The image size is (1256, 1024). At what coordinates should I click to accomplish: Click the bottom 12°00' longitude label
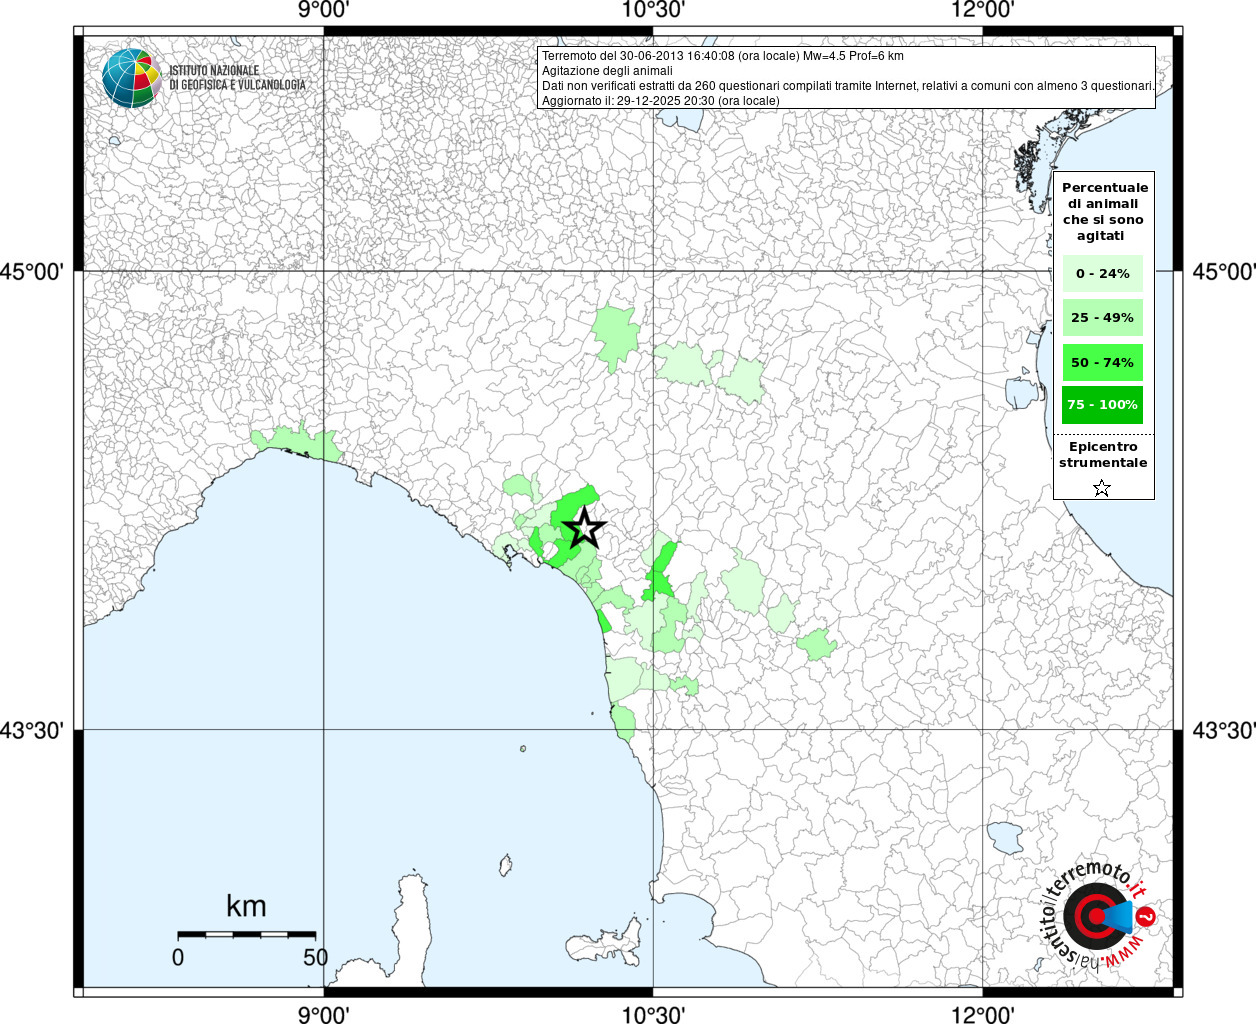[983, 1014]
